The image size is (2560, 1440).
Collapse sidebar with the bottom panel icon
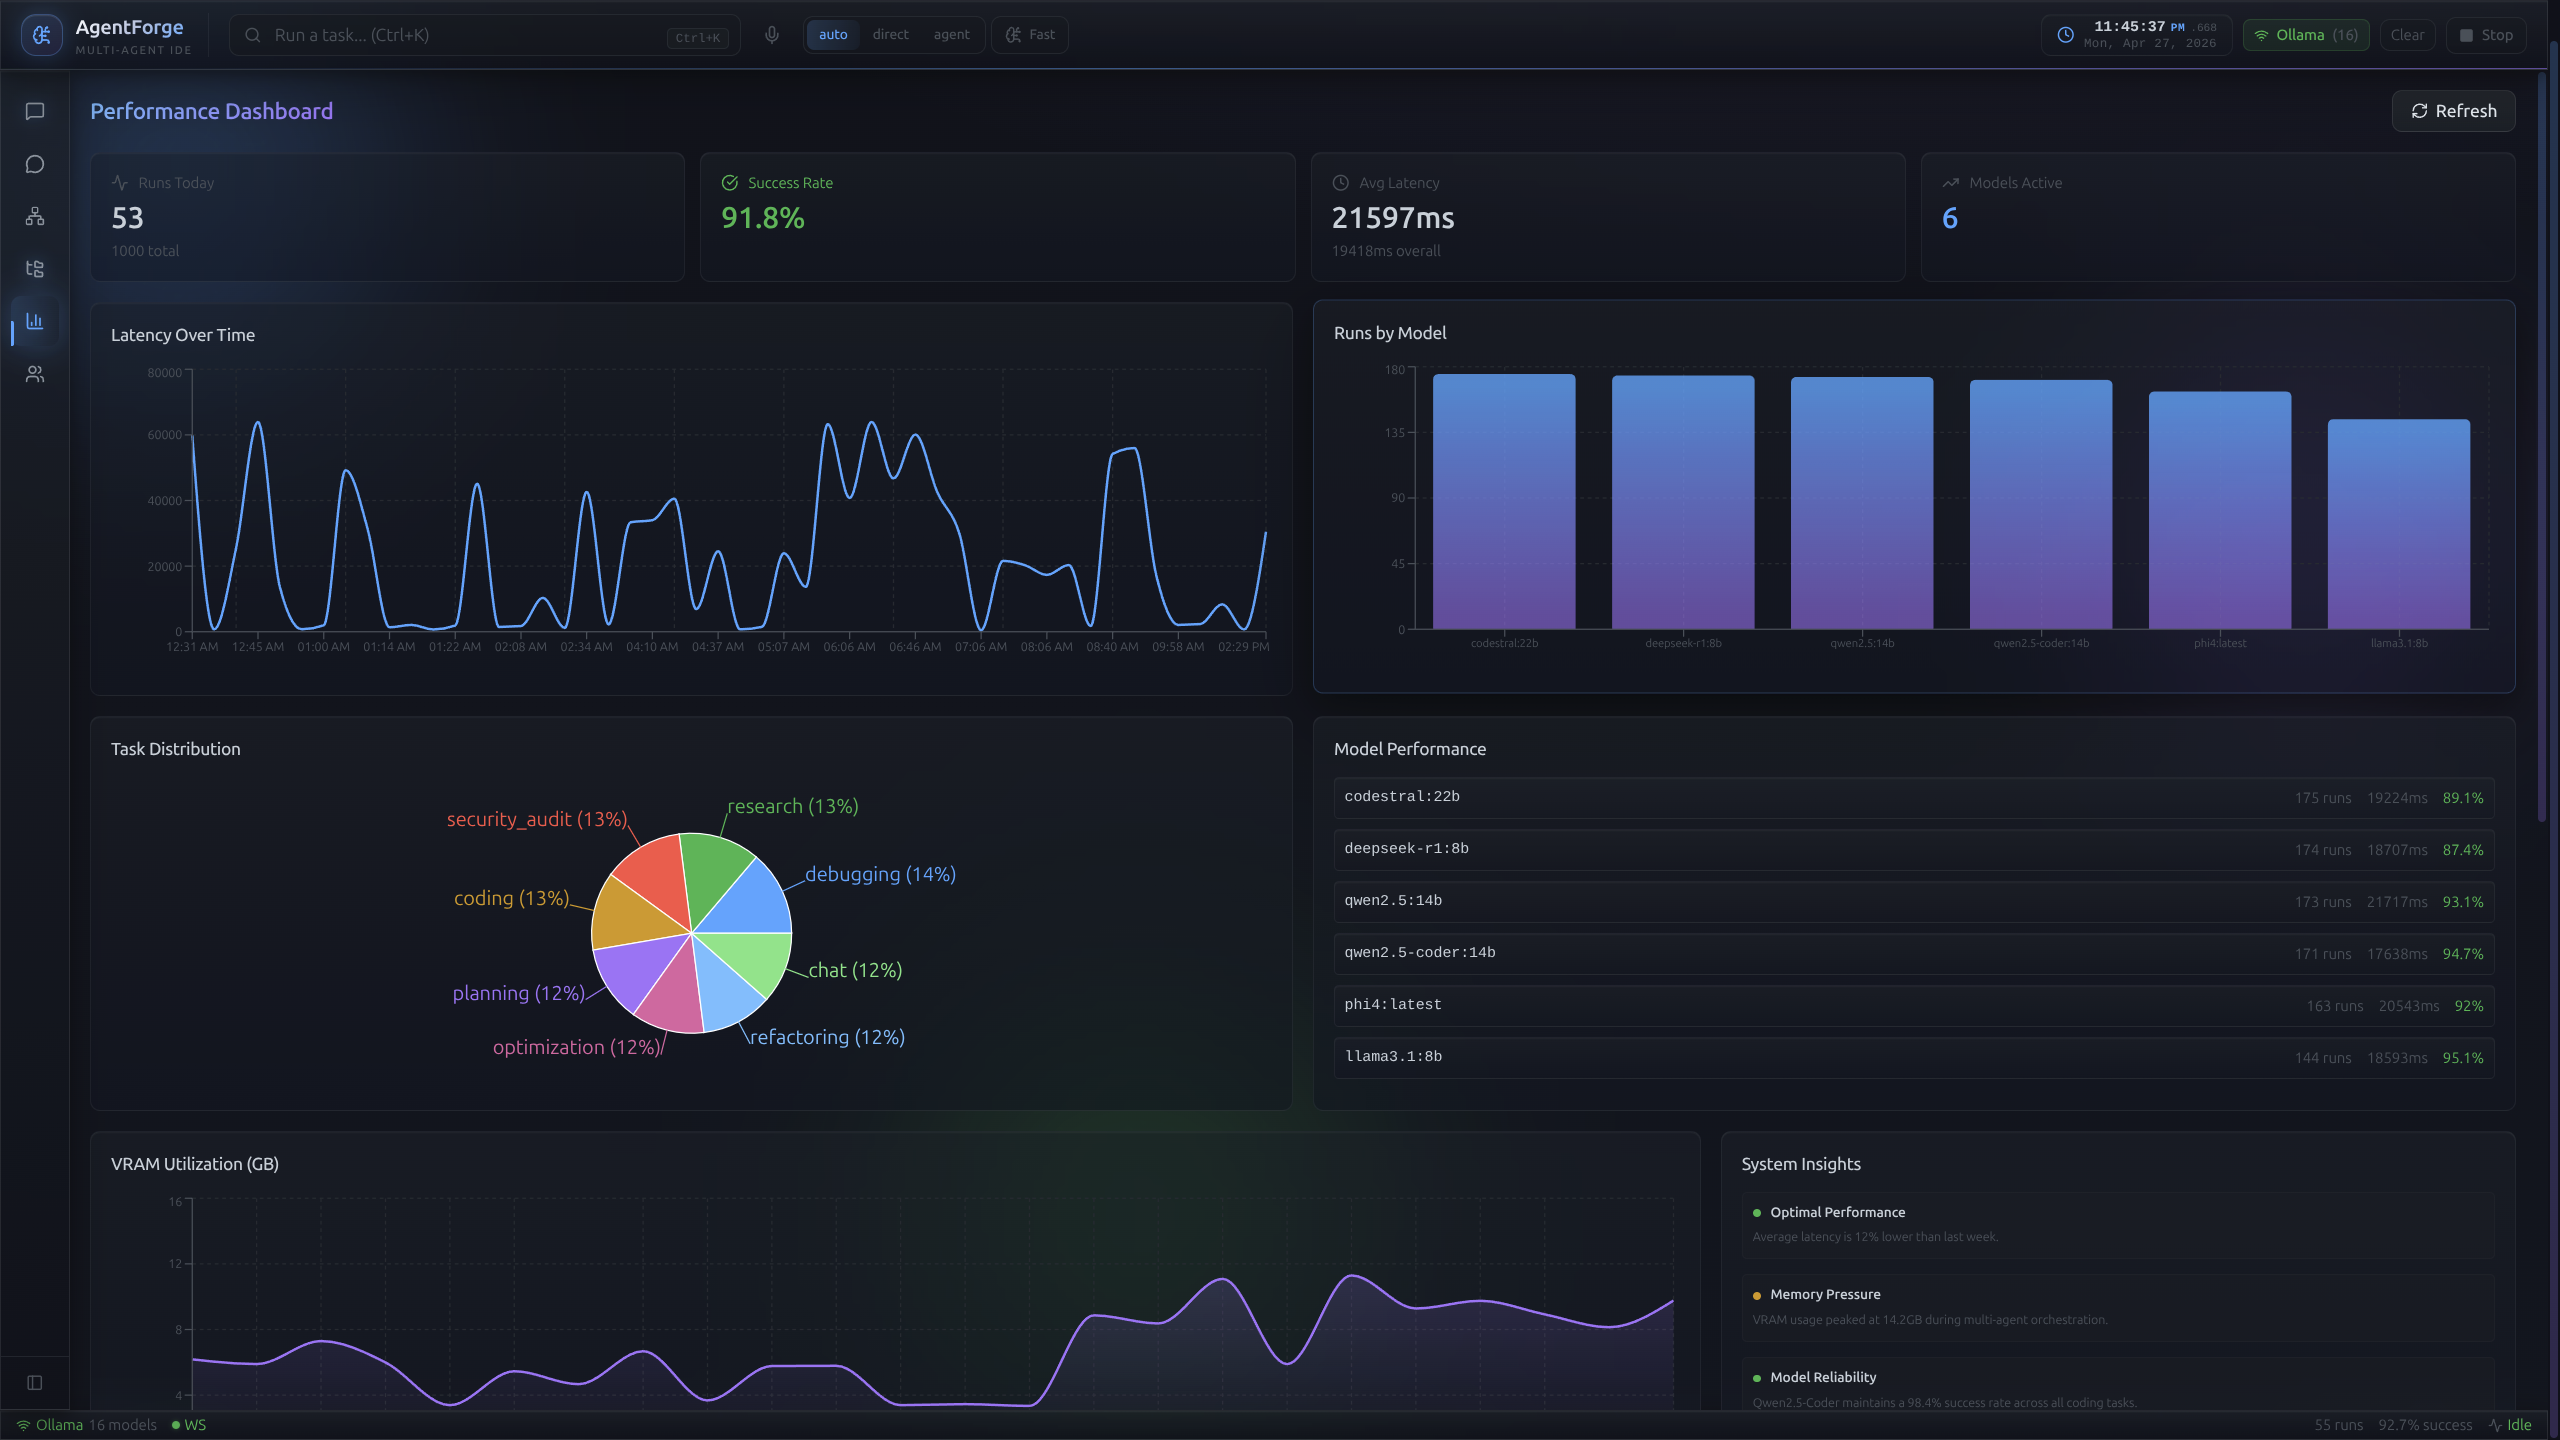(35, 1383)
